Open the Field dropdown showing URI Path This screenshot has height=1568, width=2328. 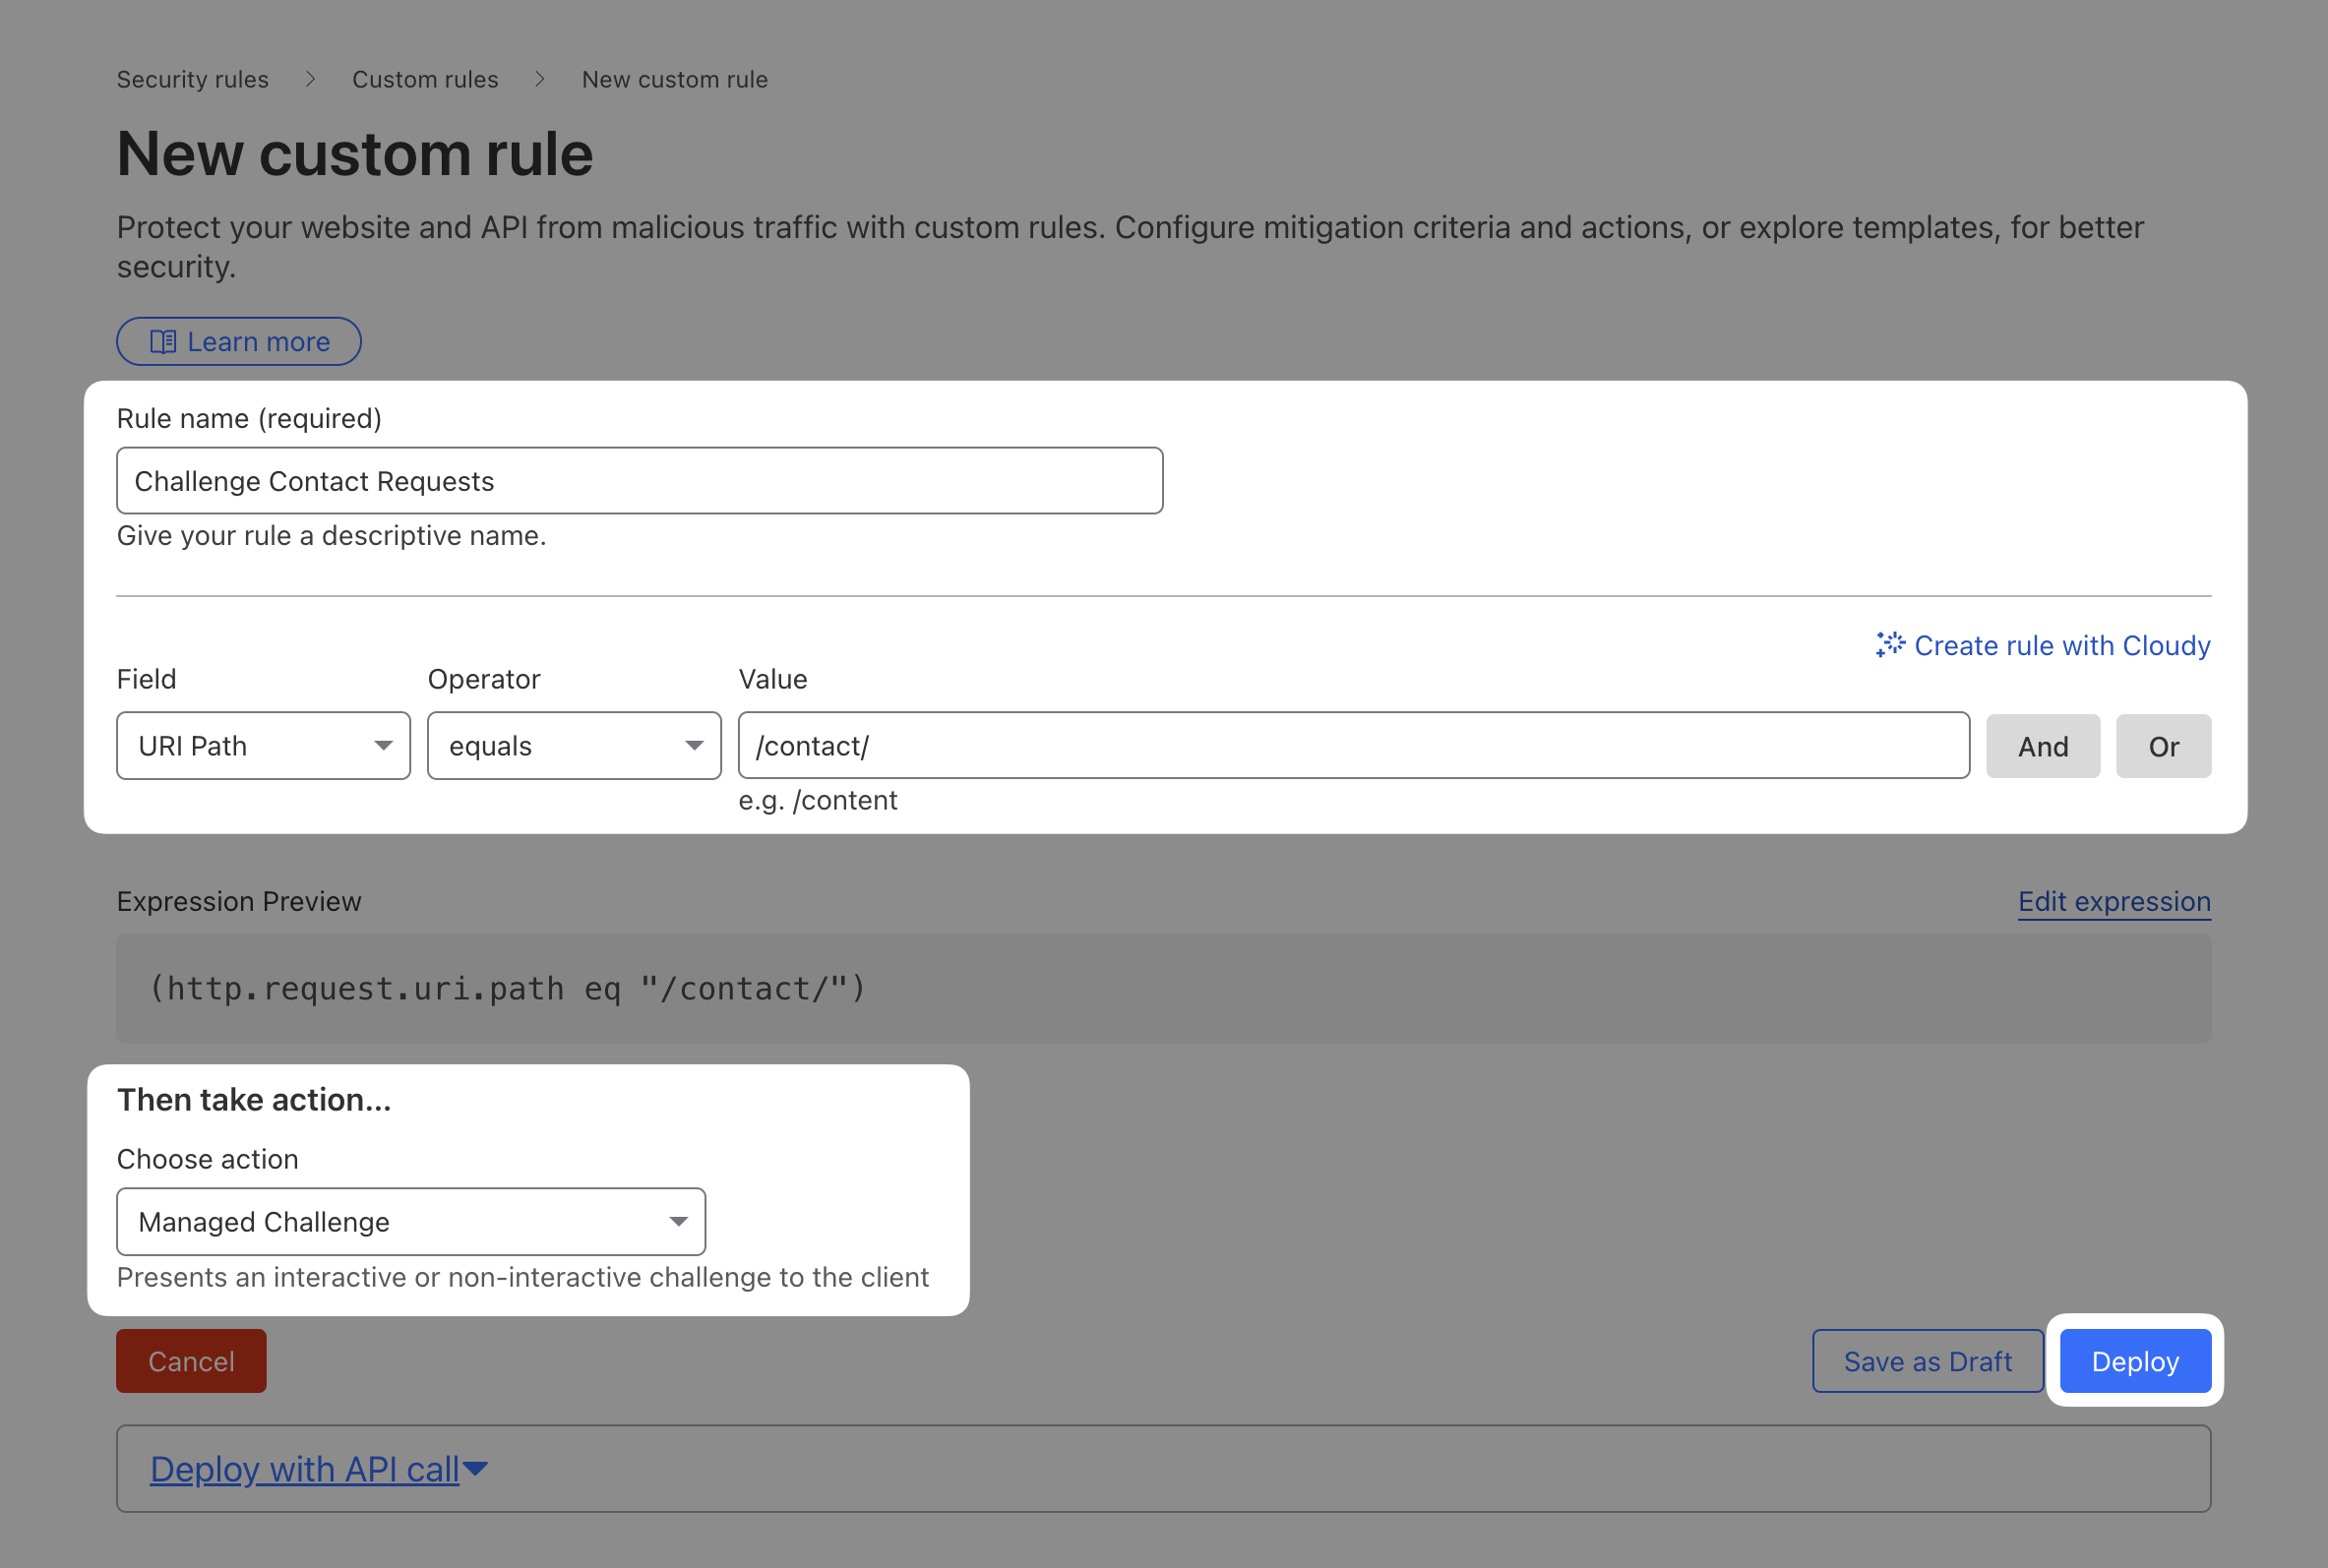pos(264,746)
